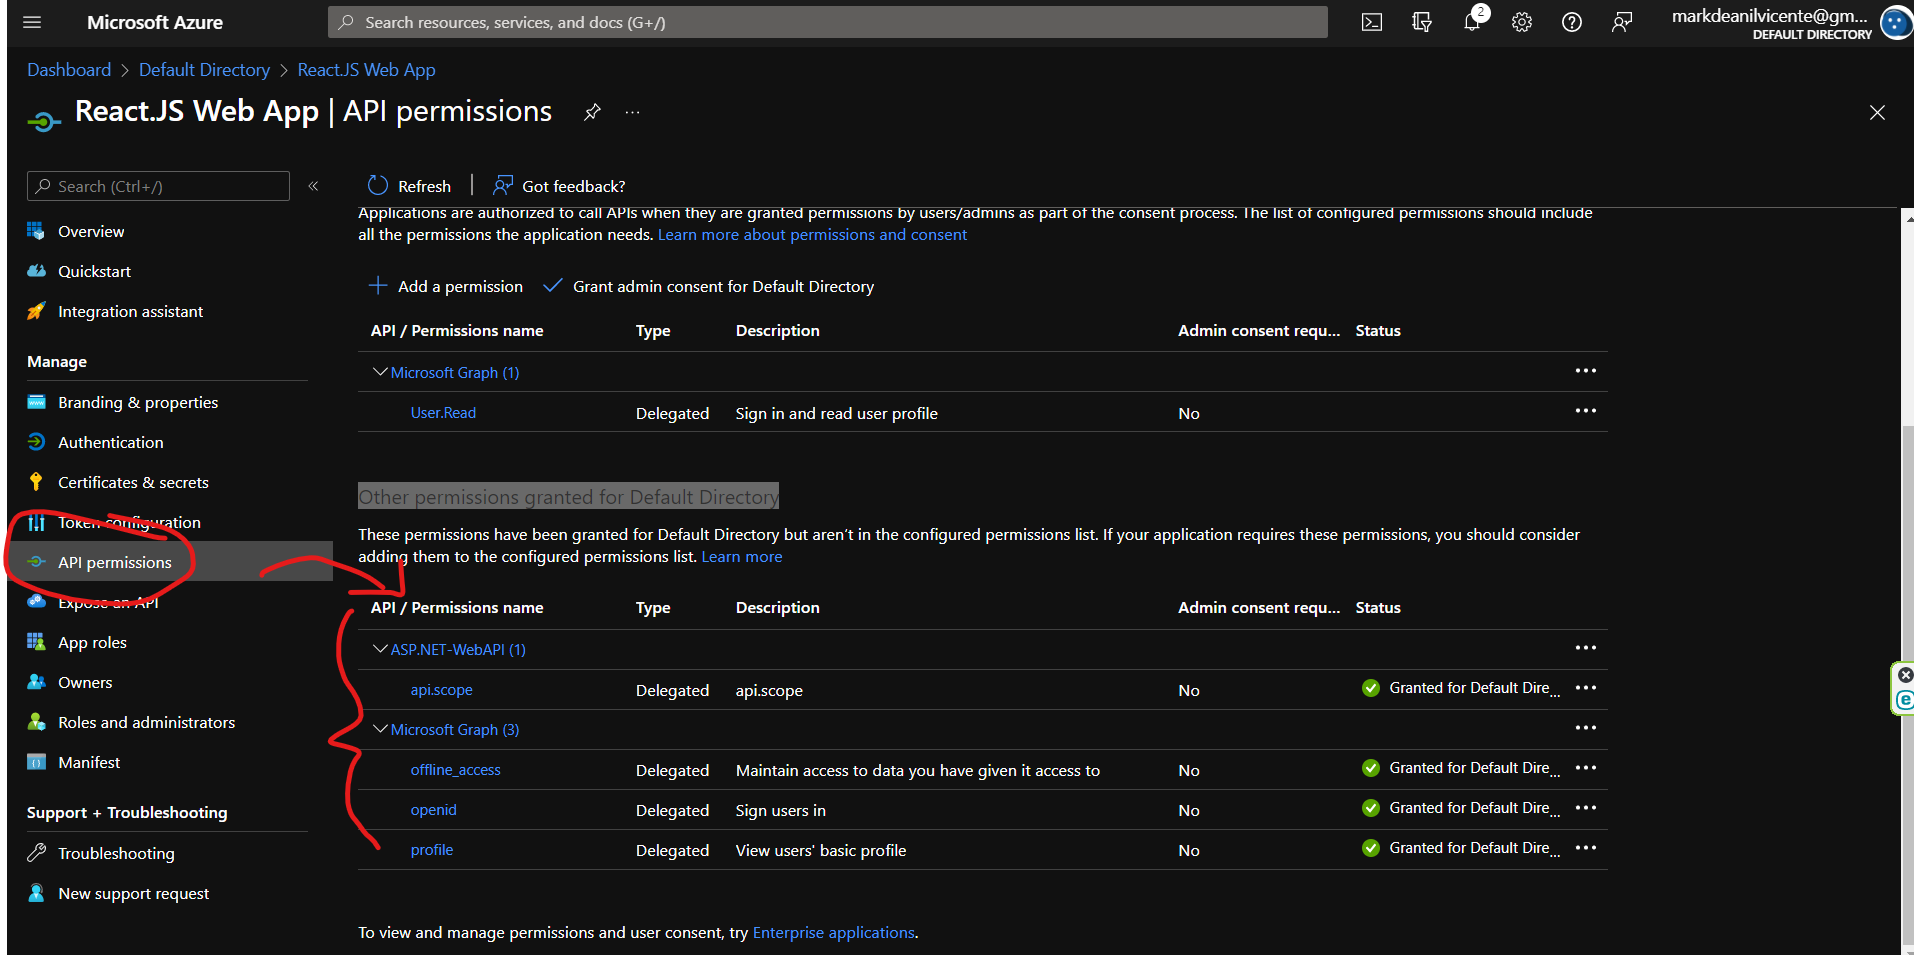Open the openid permission link

[x=433, y=810]
